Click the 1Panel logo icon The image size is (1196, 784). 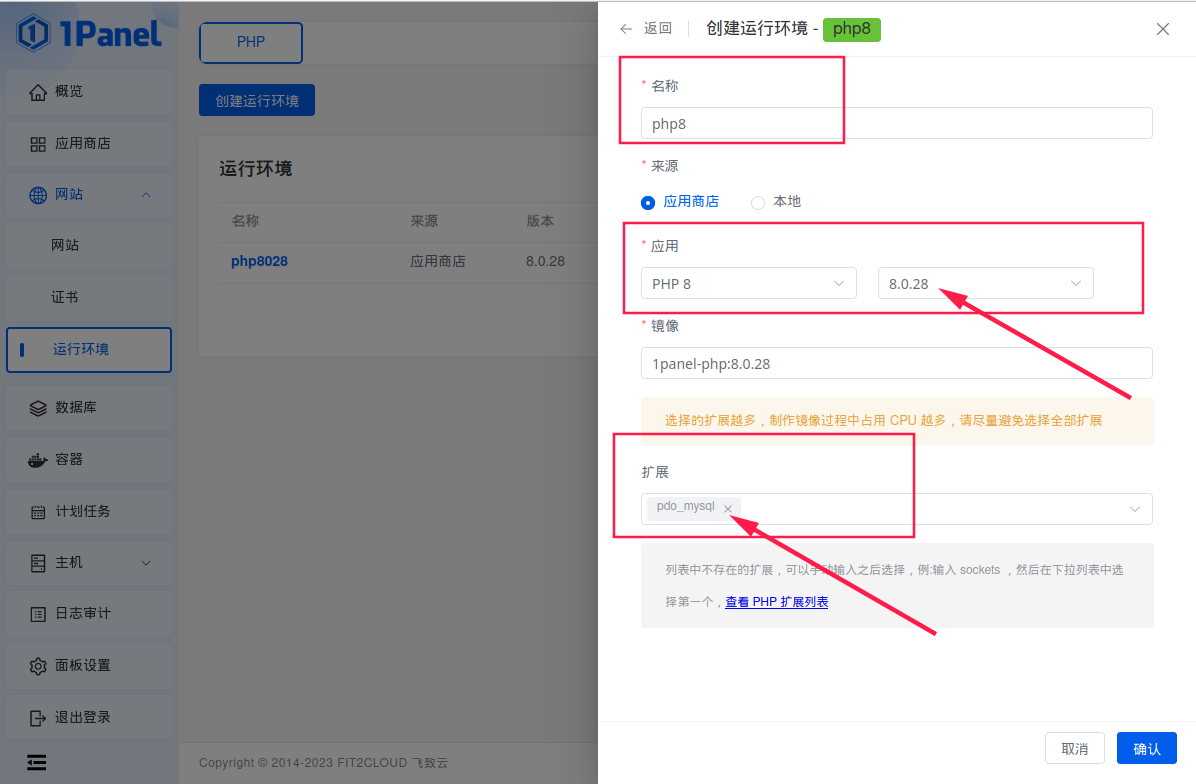tap(33, 33)
